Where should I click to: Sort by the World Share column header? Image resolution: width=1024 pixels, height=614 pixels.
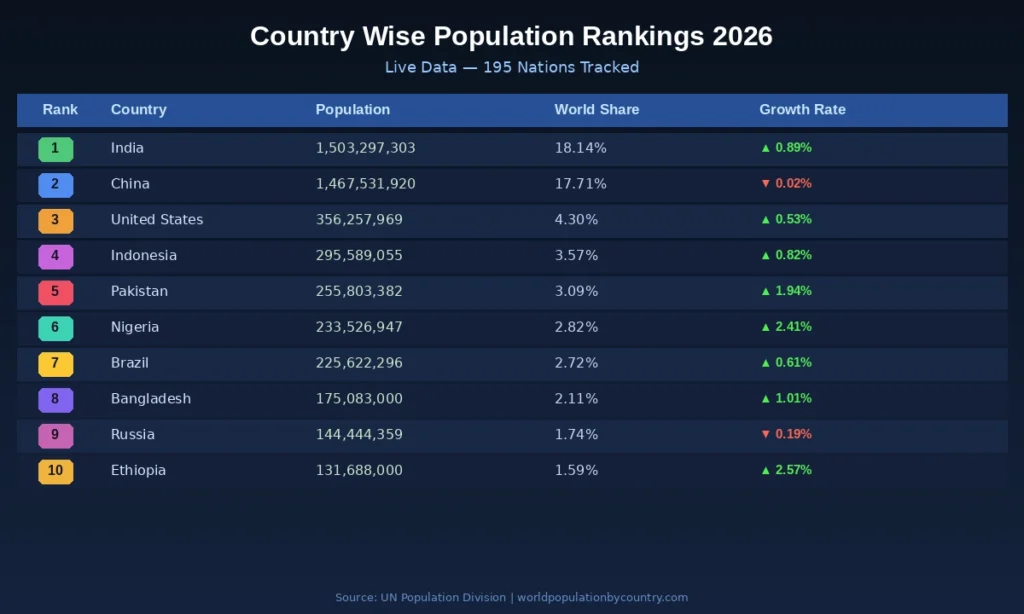pyautogui.click(x=597, y=110)
